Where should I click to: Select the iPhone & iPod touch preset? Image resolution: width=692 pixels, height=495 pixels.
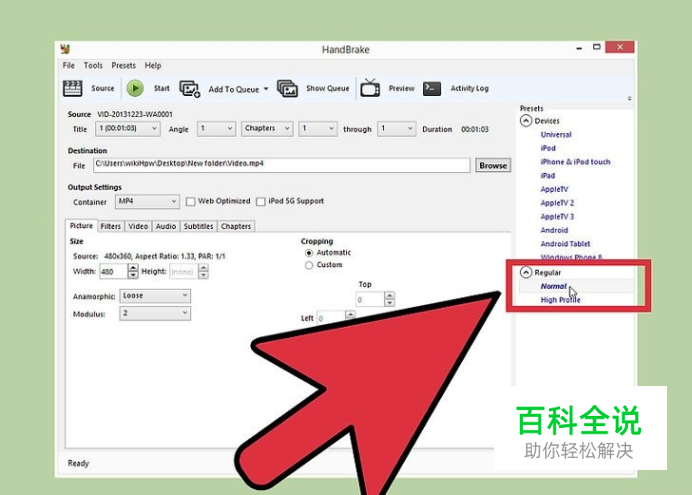point(575,162)
